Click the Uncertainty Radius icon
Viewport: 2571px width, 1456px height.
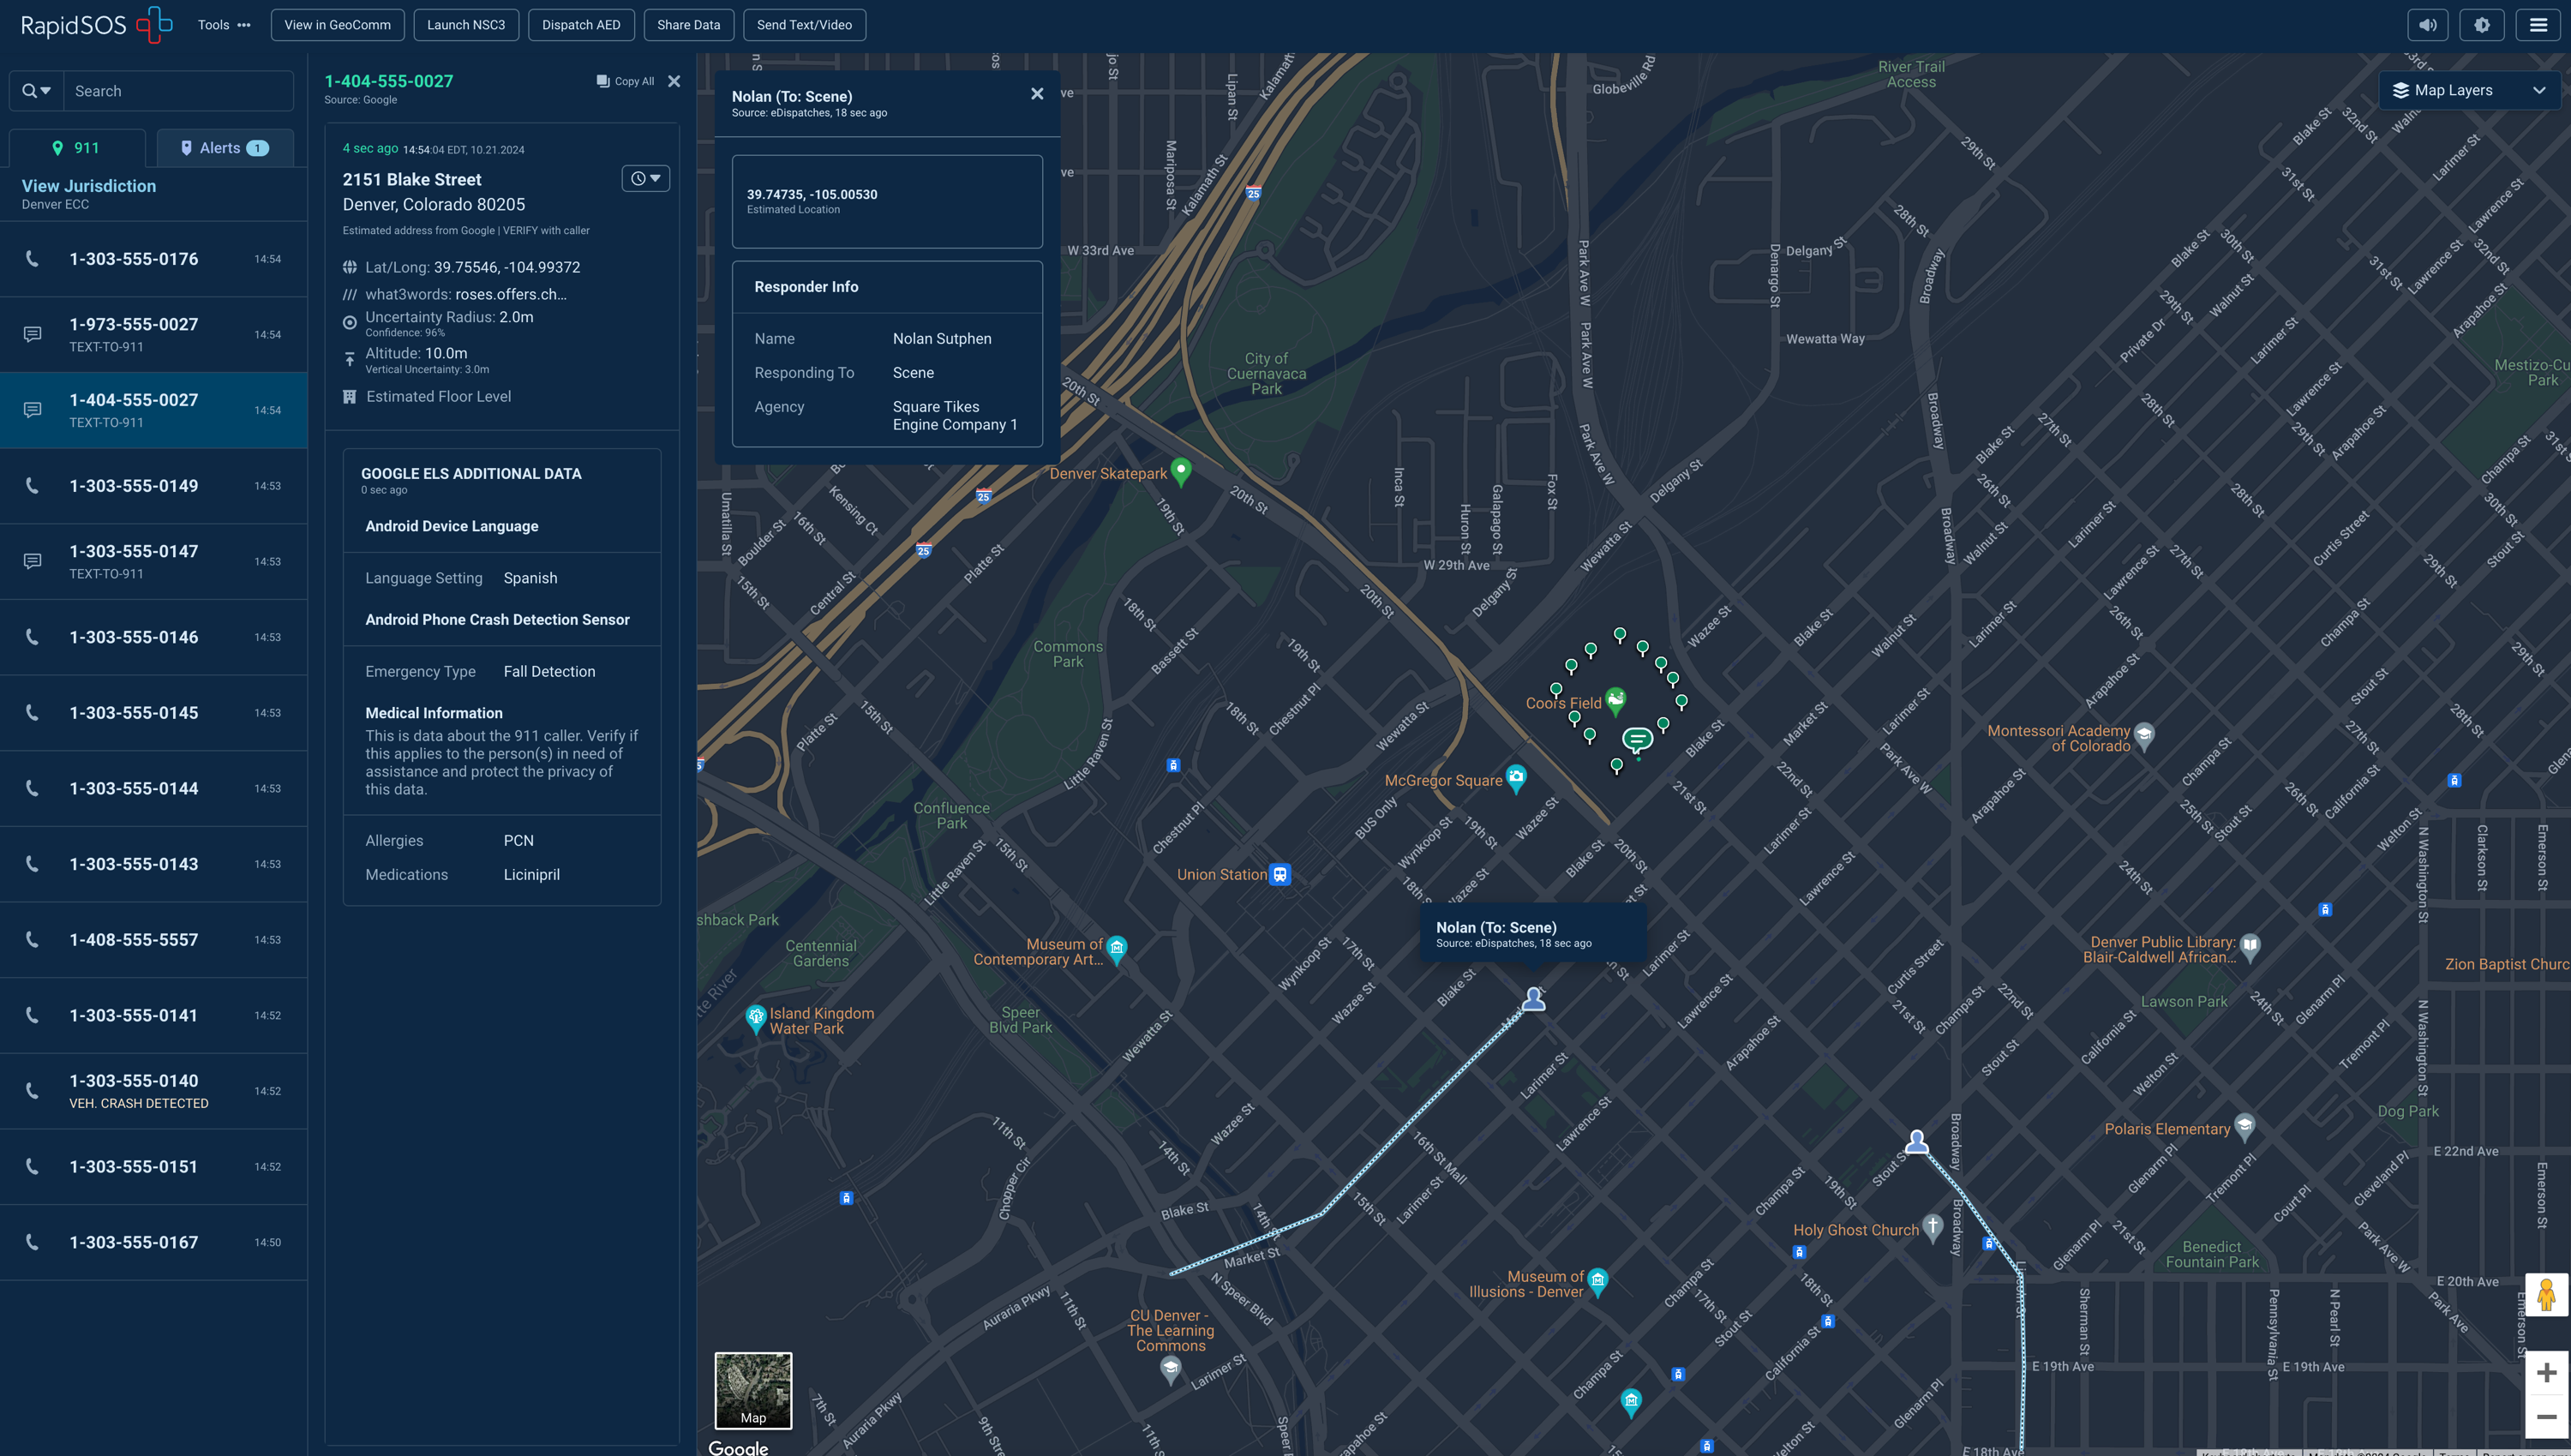pyautogui.click(x=349, y=322)
